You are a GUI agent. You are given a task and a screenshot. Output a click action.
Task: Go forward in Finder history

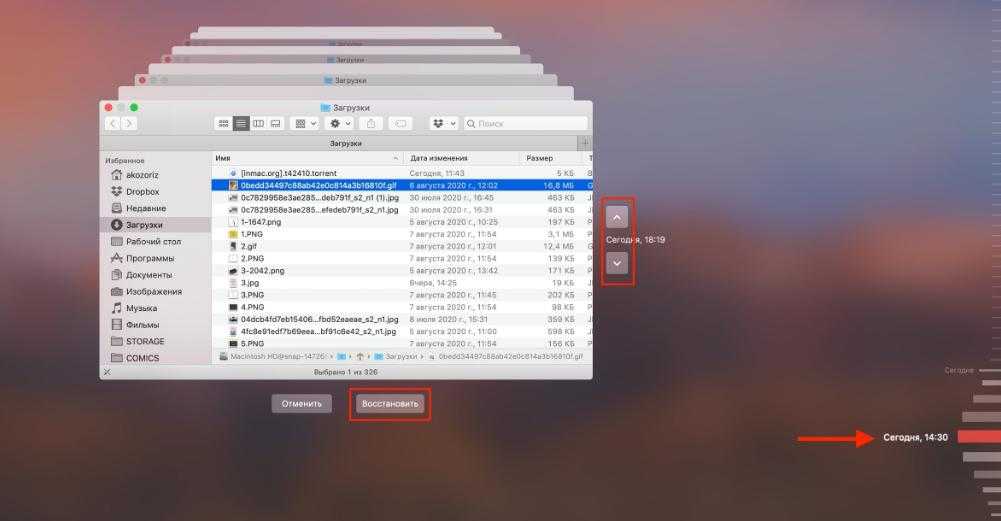pyautogui.click(x=128, y=124)
